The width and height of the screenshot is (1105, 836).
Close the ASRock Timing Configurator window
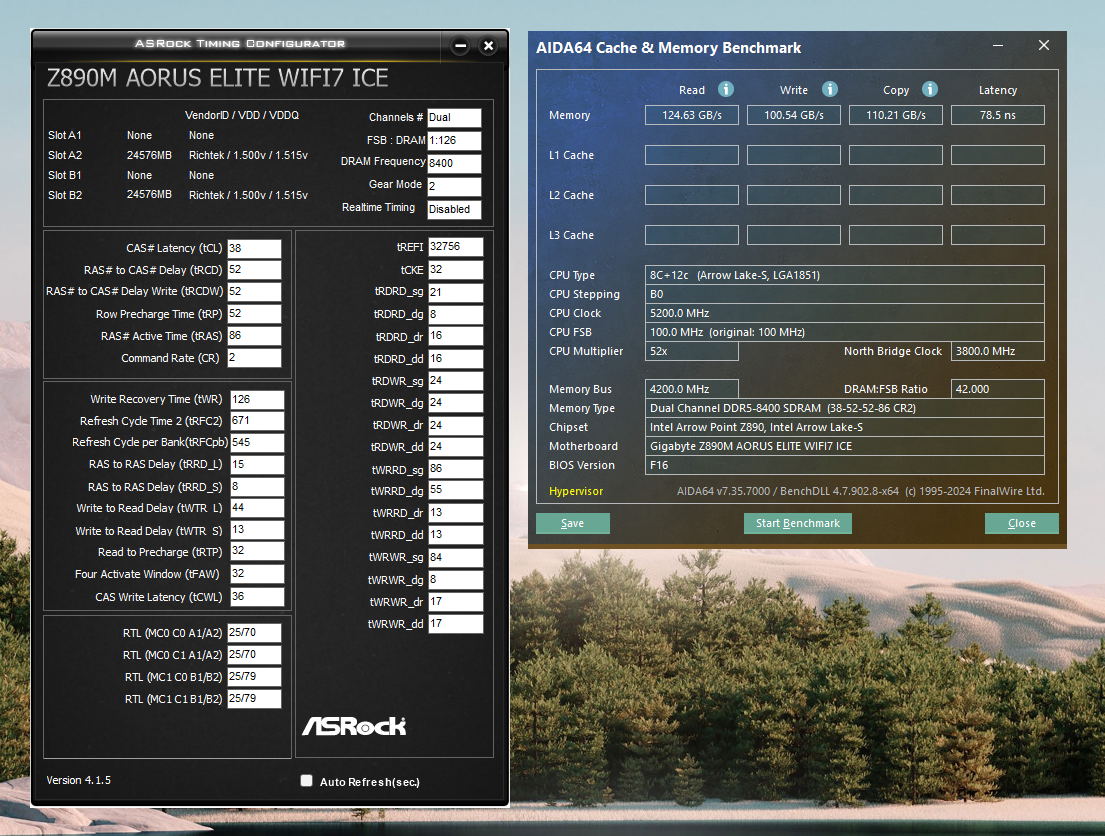point(488,46)
